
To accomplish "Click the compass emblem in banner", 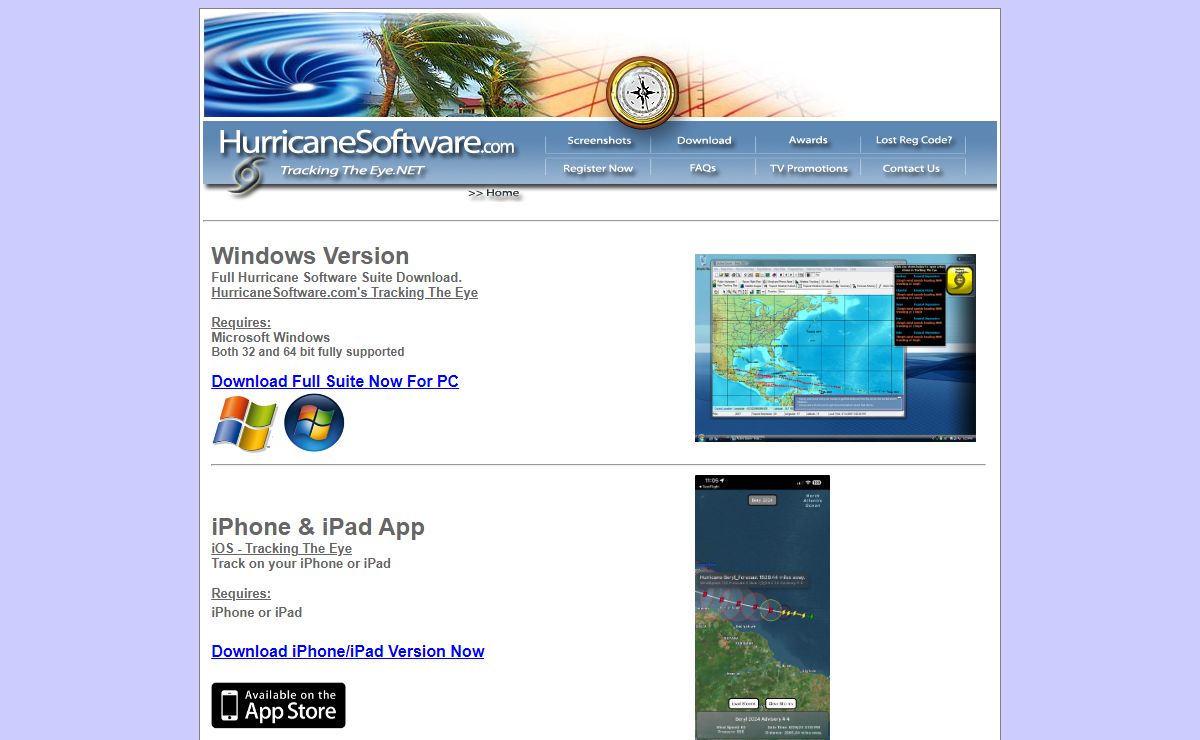I will (643, 93).
